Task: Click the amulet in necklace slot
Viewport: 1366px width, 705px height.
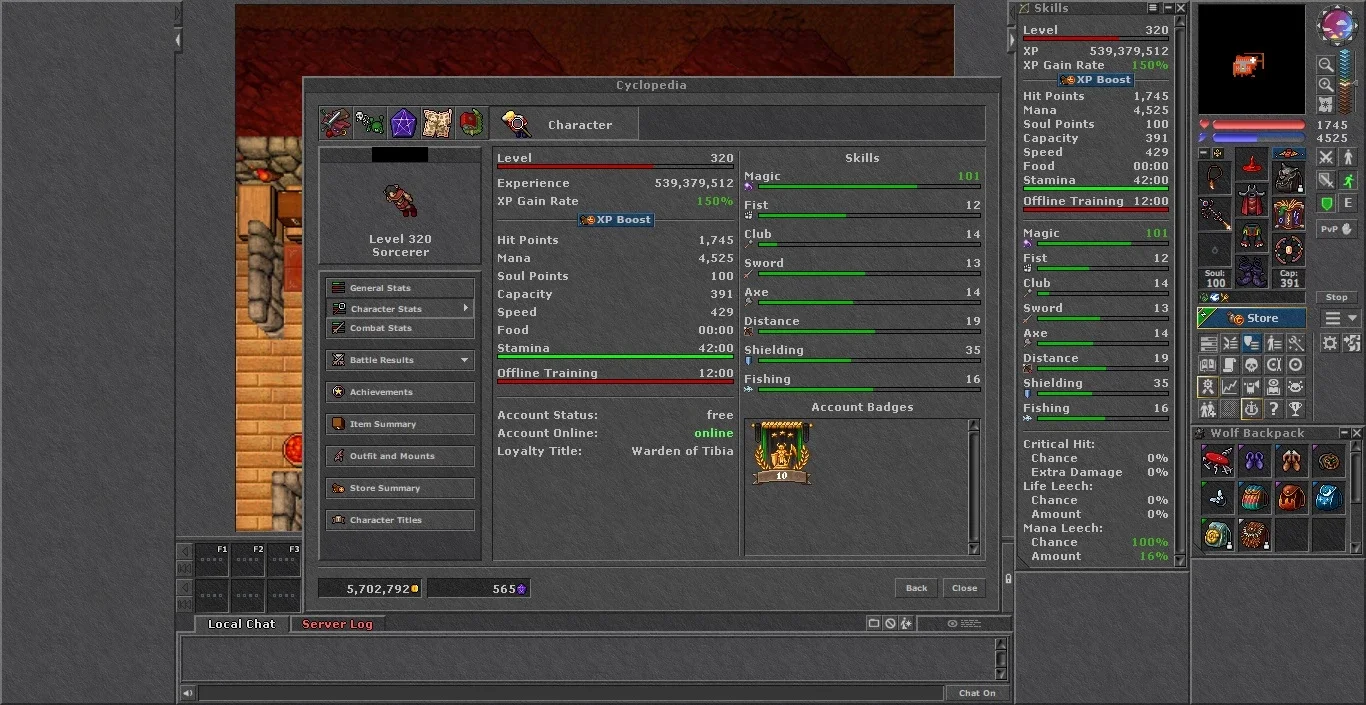Action: 1215,179
